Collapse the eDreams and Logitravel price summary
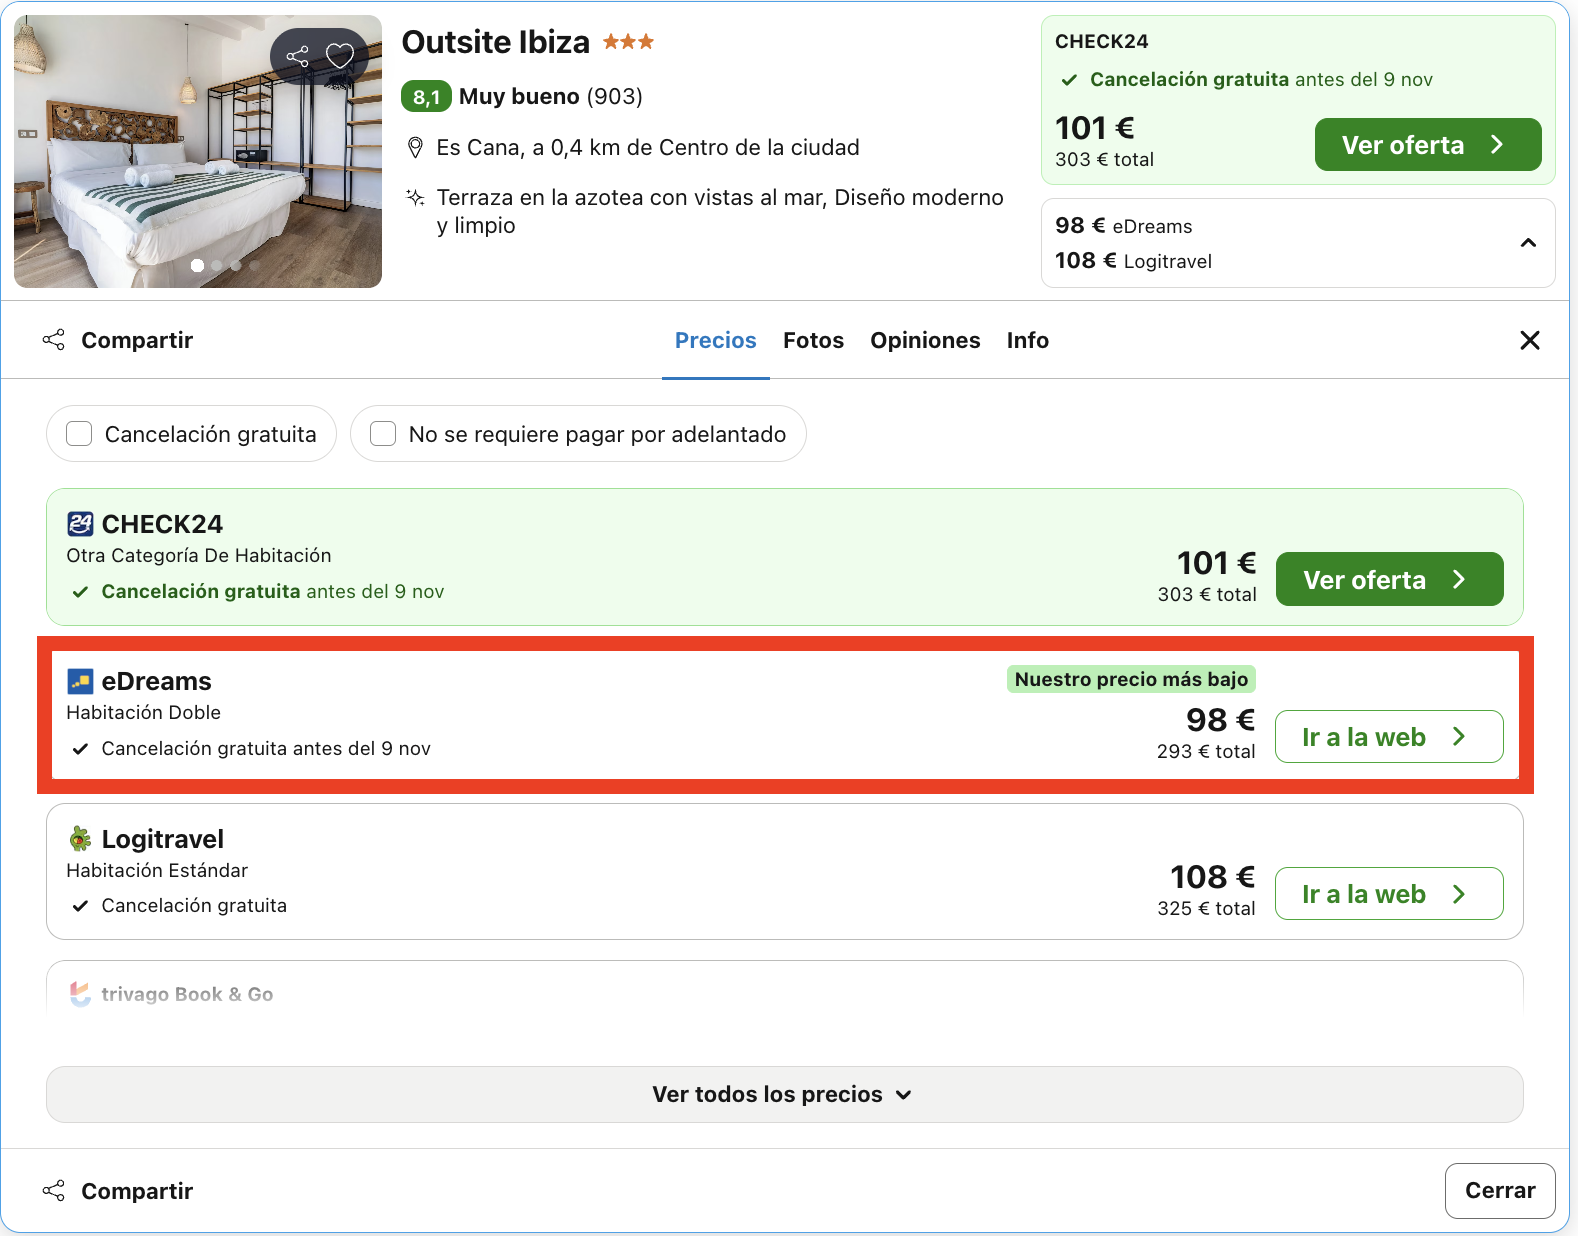This screenshot has width=1578, height=1236. pyautogui.click(x=1528, y=243)
